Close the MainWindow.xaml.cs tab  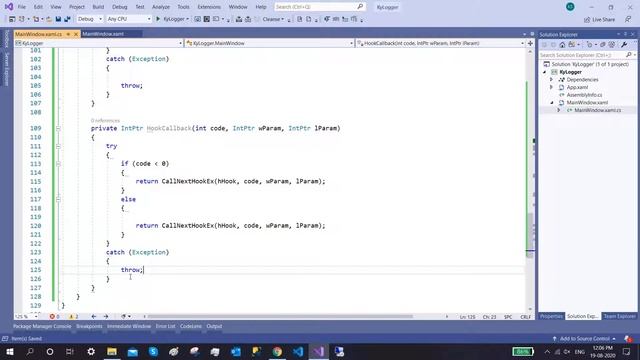click(x=76, y=34)
